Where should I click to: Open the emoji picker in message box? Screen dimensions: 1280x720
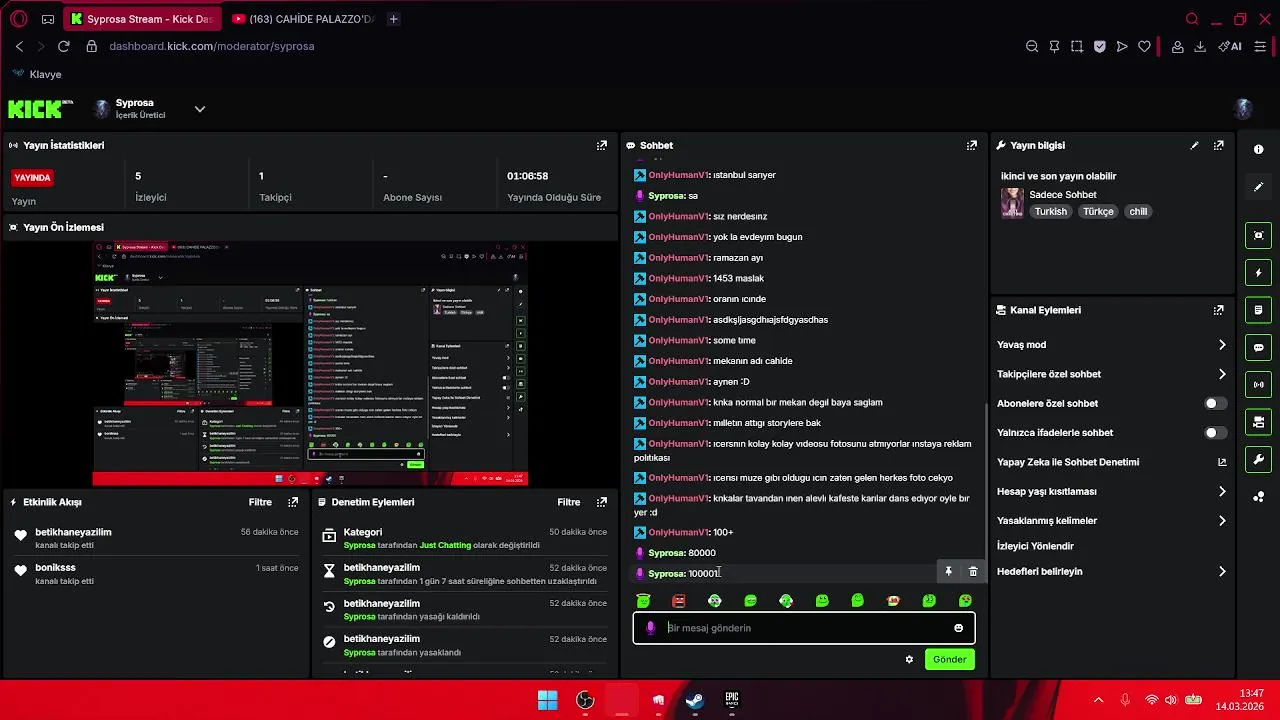[958, 628]
